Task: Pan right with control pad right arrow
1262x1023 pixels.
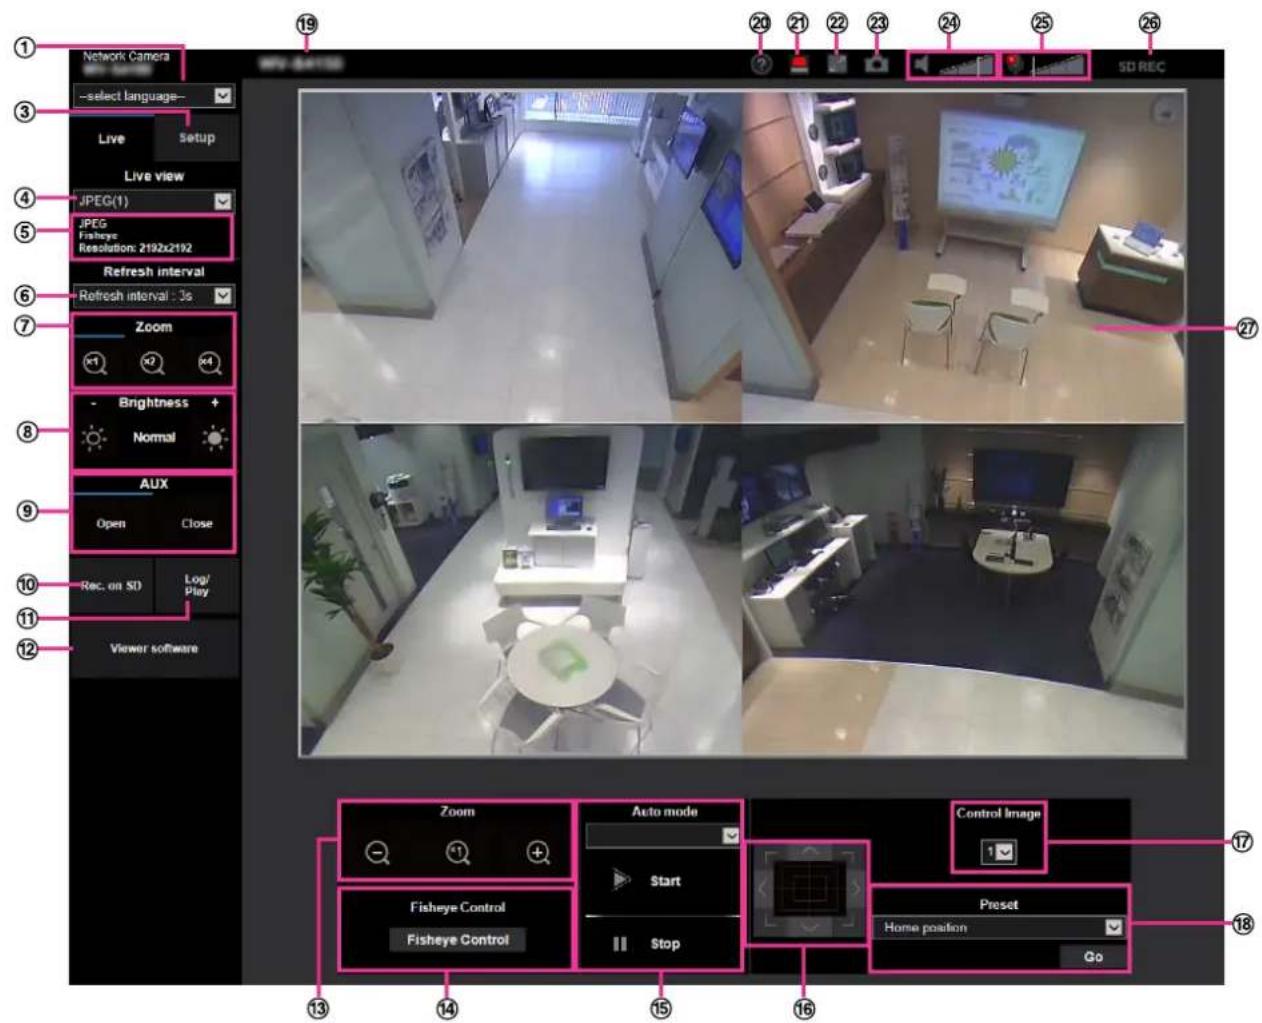Action: tap(855, 889)
